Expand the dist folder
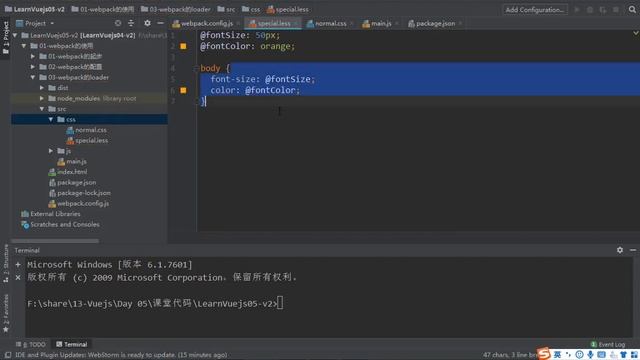 point(42,88)
